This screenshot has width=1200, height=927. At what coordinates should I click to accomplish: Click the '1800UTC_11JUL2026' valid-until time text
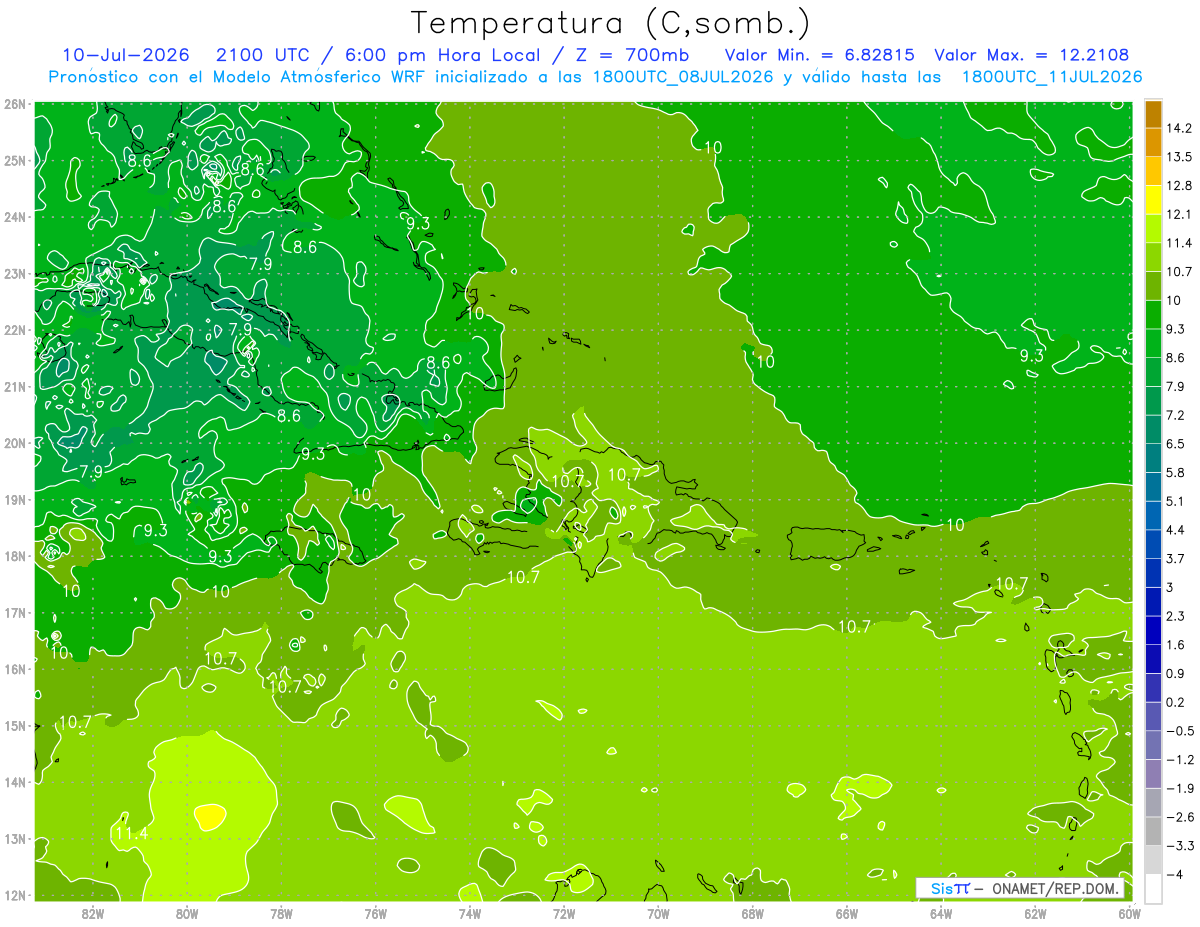[1051, 77]
